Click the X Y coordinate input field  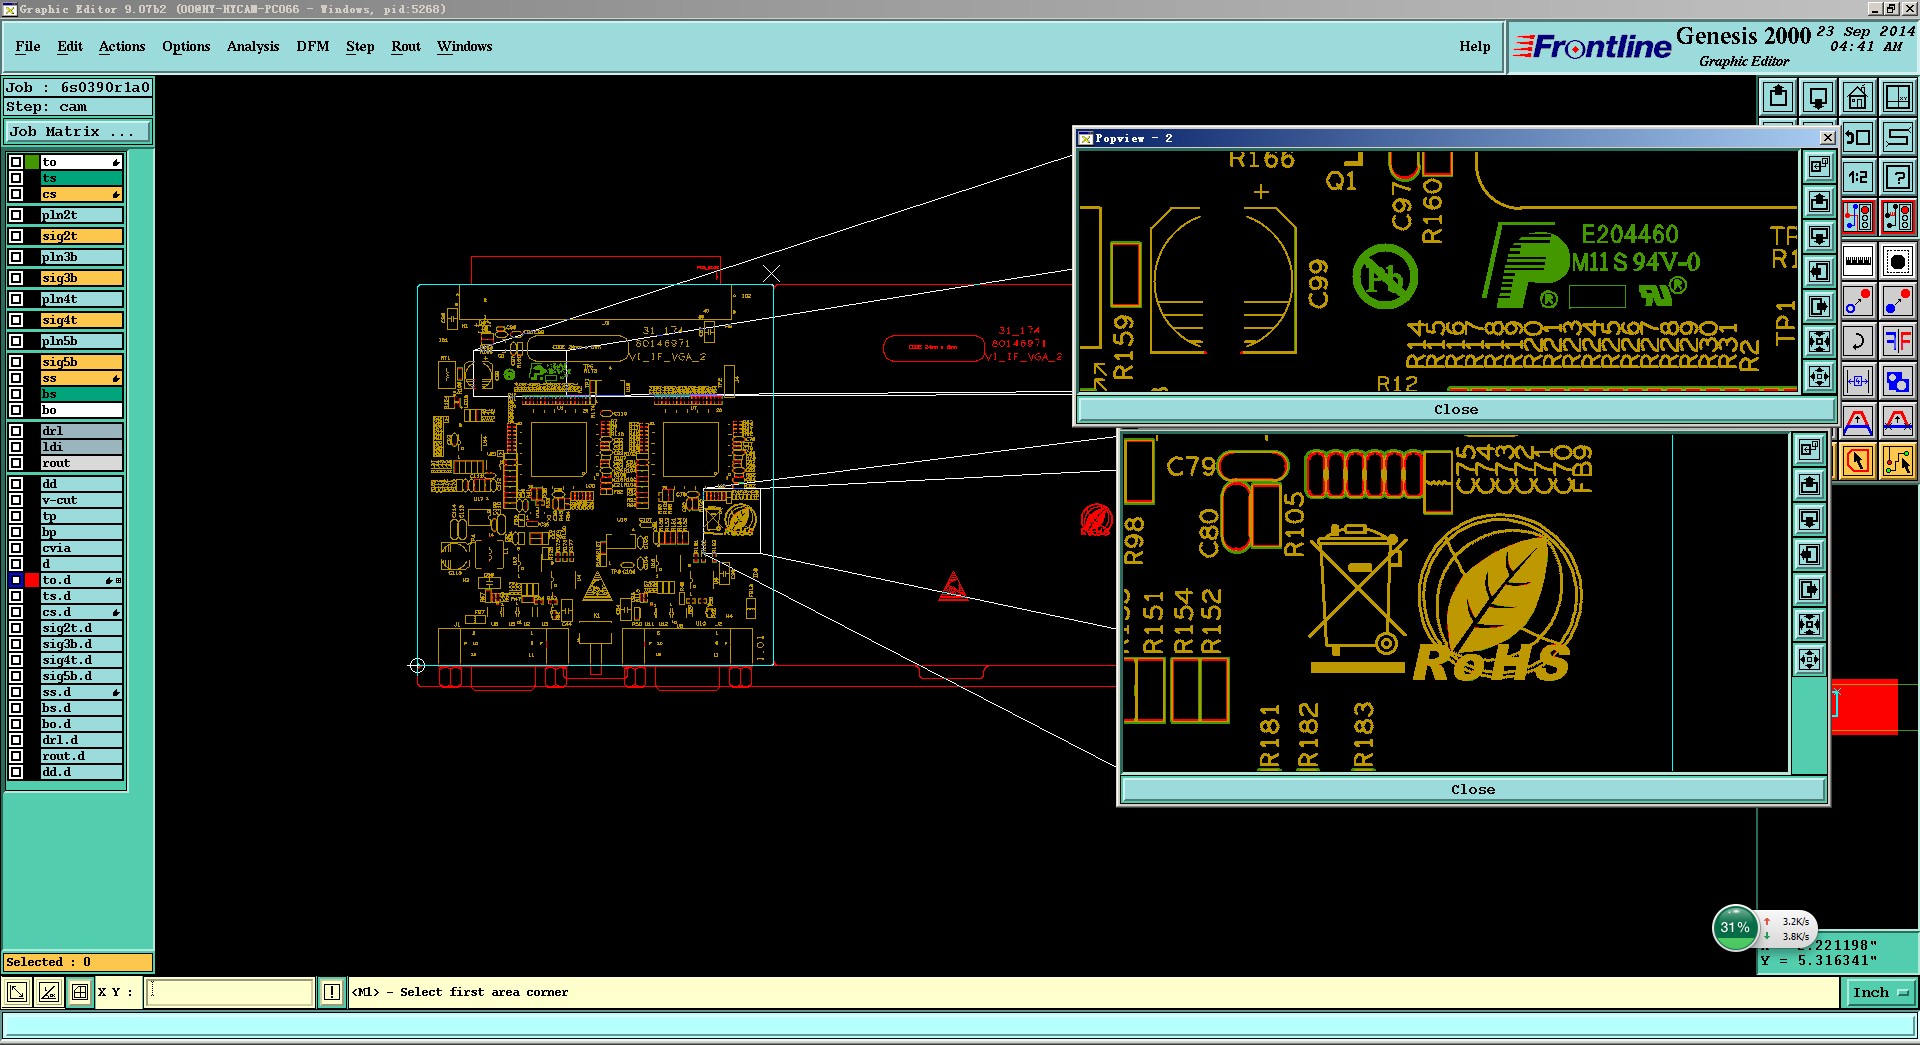pos(230,992)
